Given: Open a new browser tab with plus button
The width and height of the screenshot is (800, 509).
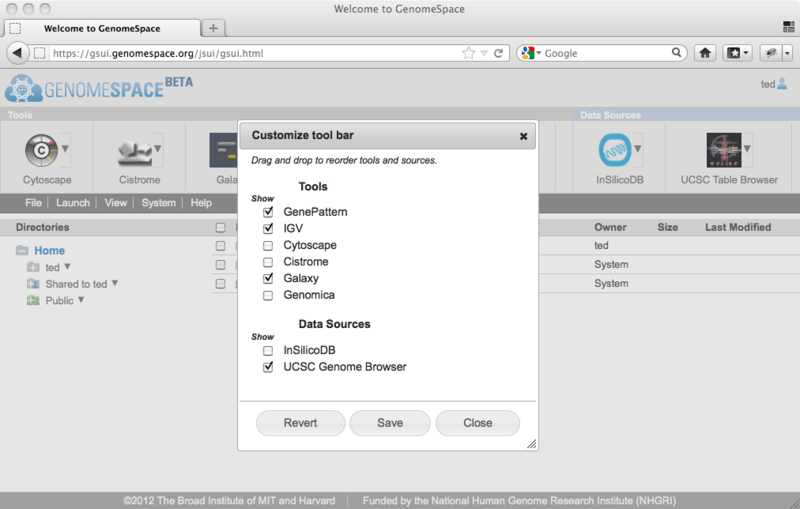Looking at the screenshot, I should (213, 28).
